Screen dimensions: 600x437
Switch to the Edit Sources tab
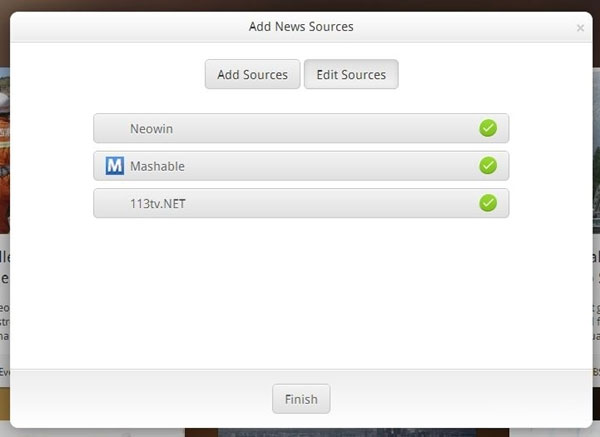[x=351, y=74]
